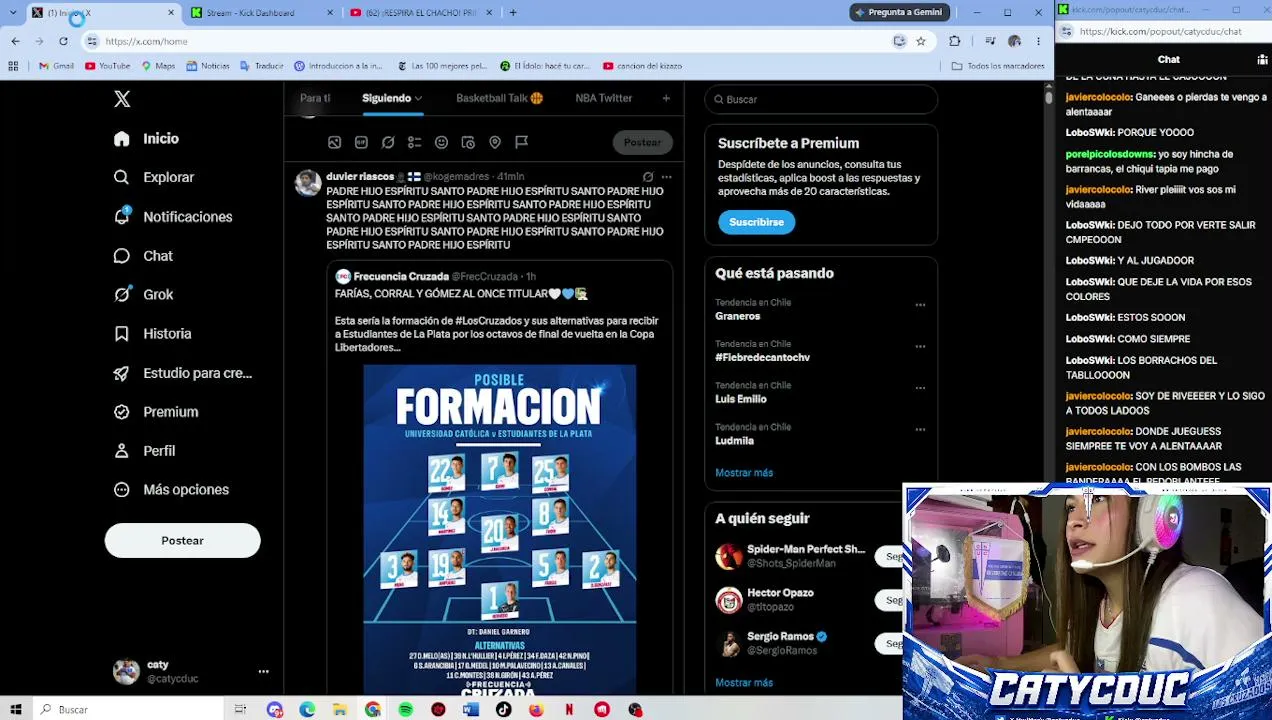
Task: Add GIF to post composer
Action: 361,142
